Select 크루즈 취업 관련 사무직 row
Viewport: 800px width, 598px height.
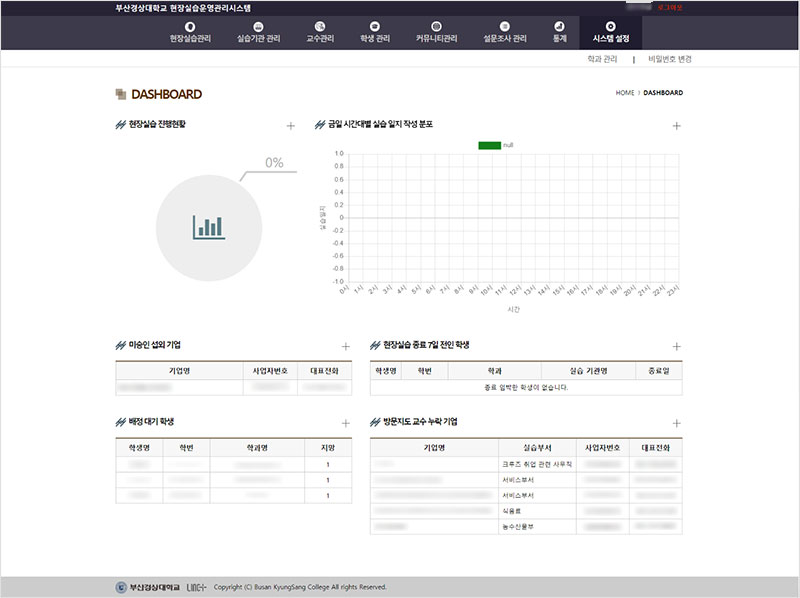526,464
